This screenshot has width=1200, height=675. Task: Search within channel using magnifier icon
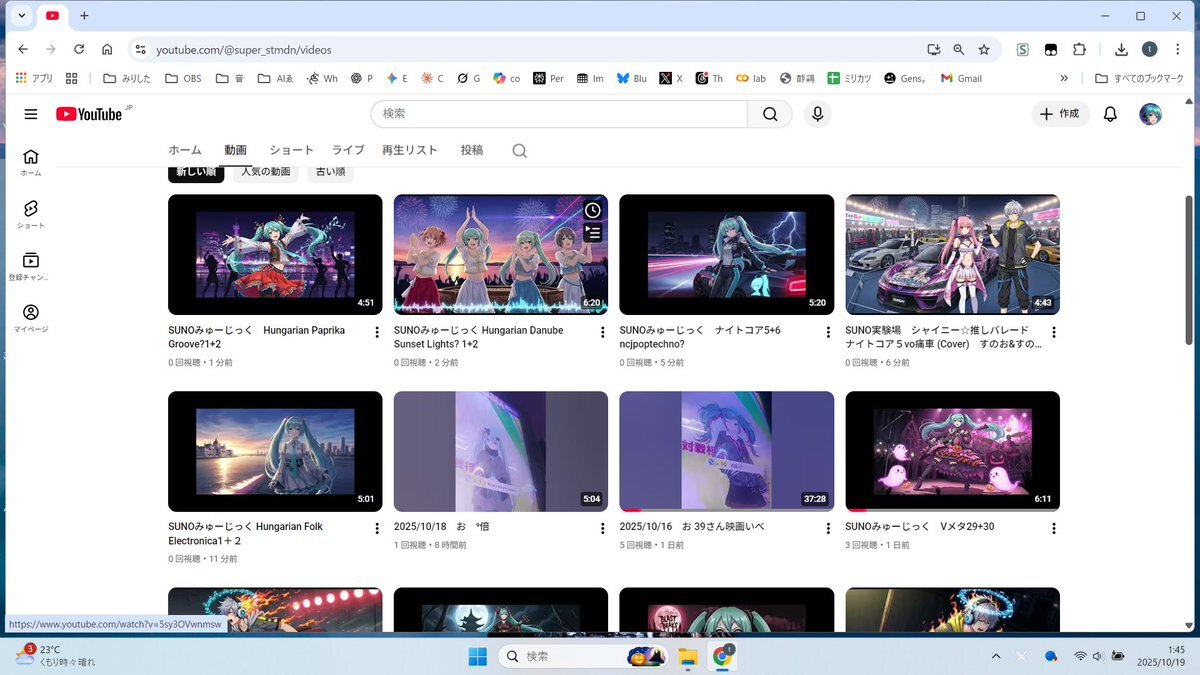(x=519, y=151)
